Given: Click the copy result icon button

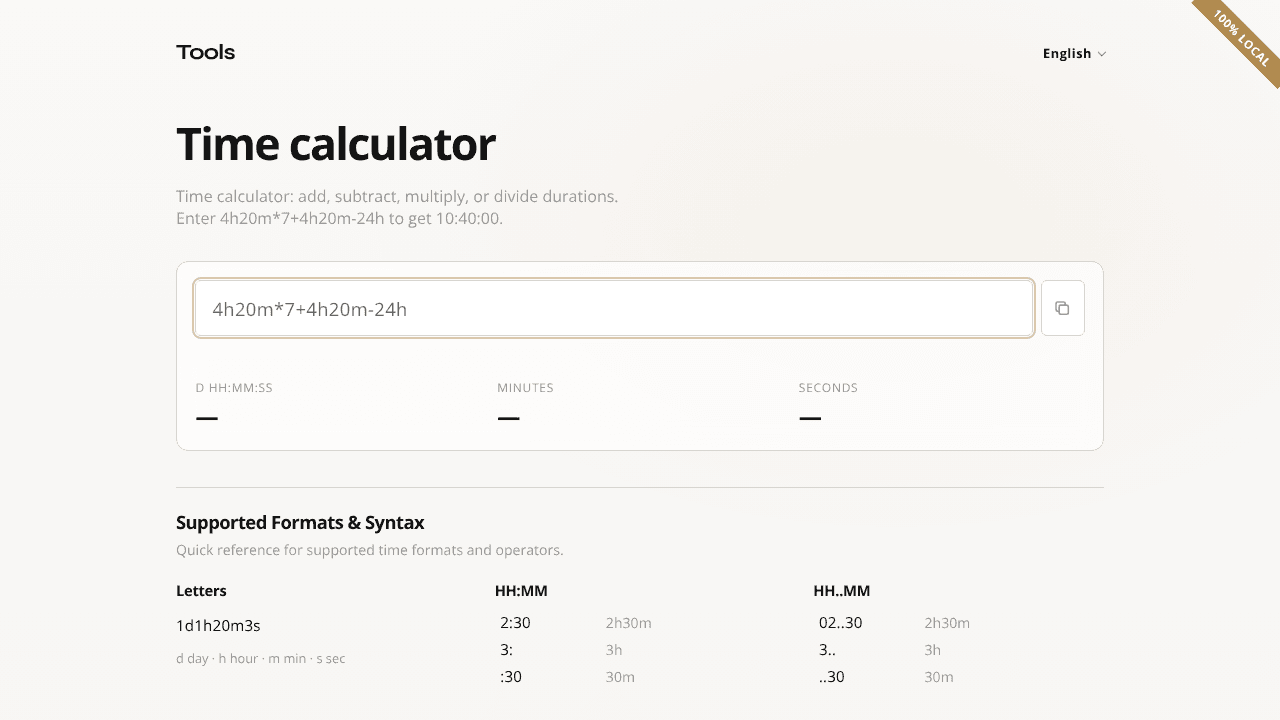Looking at the screenshot, I should click(x=1062, y=308).
